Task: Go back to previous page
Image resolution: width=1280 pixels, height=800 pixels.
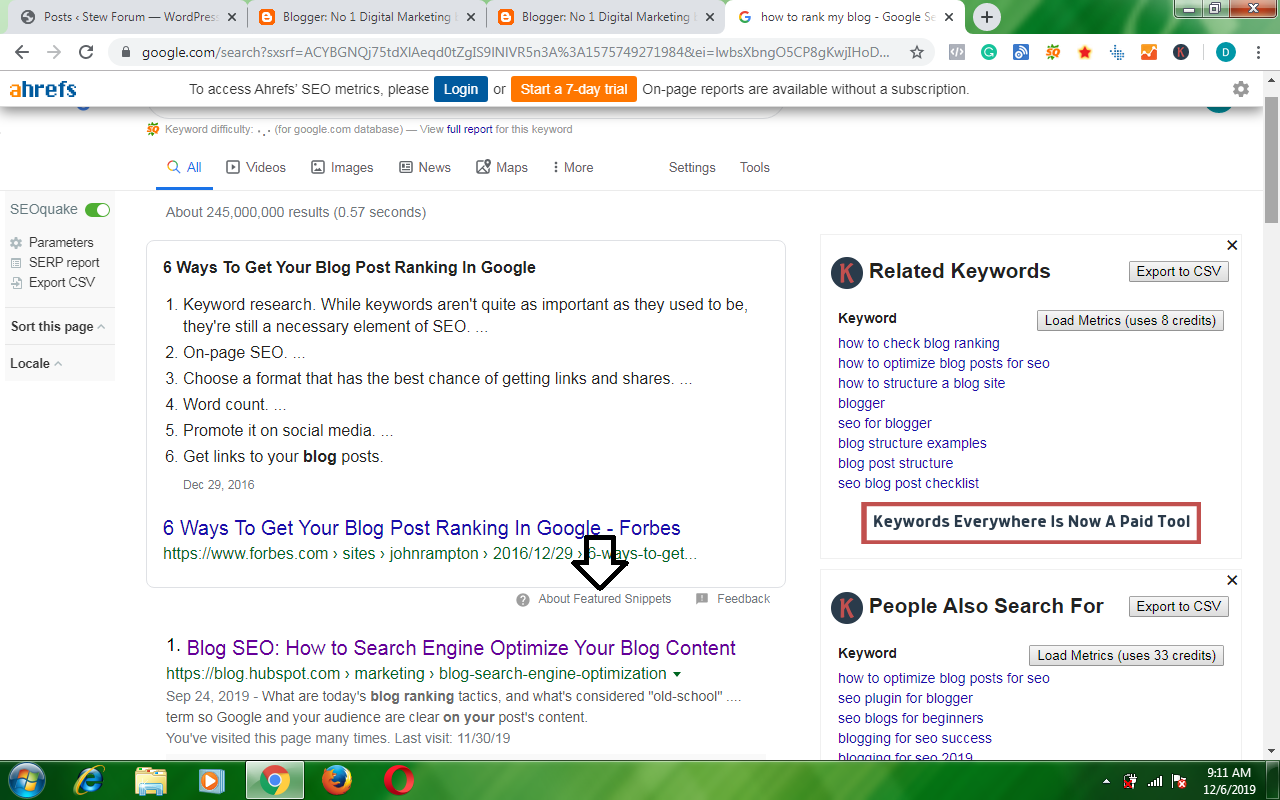Action: 22,52
